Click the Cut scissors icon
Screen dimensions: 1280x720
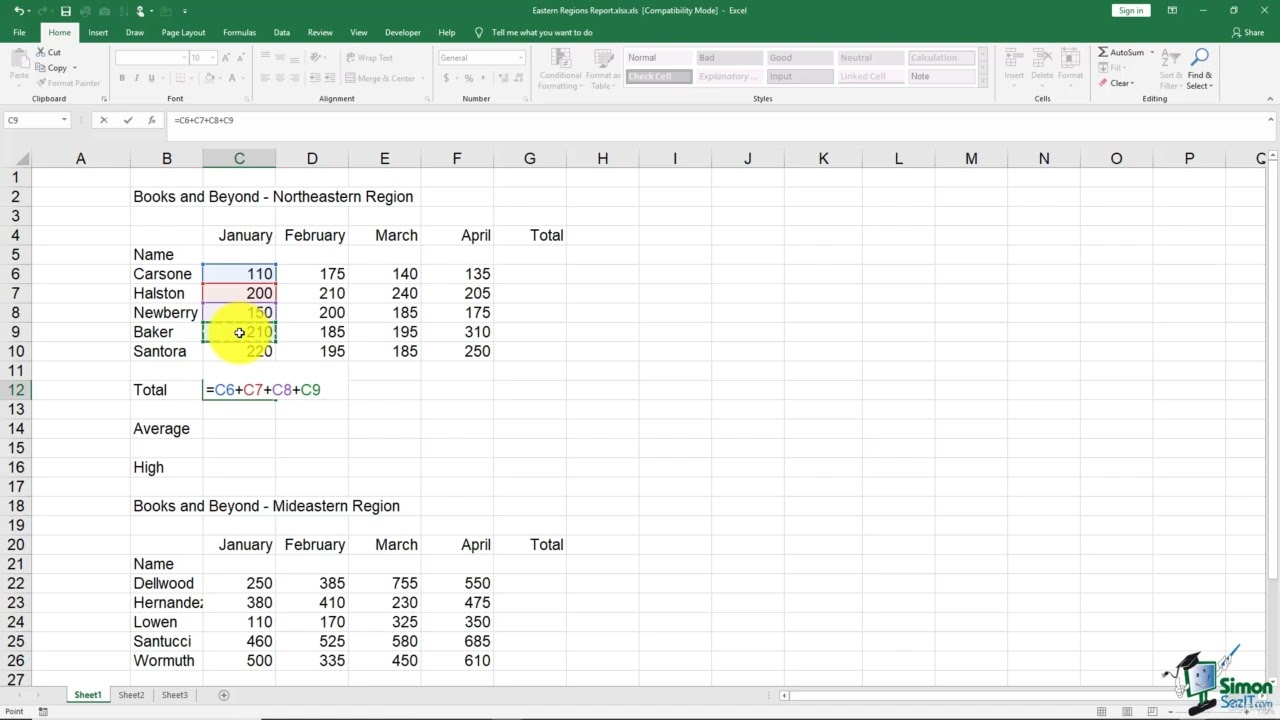[x=41, y=52]
